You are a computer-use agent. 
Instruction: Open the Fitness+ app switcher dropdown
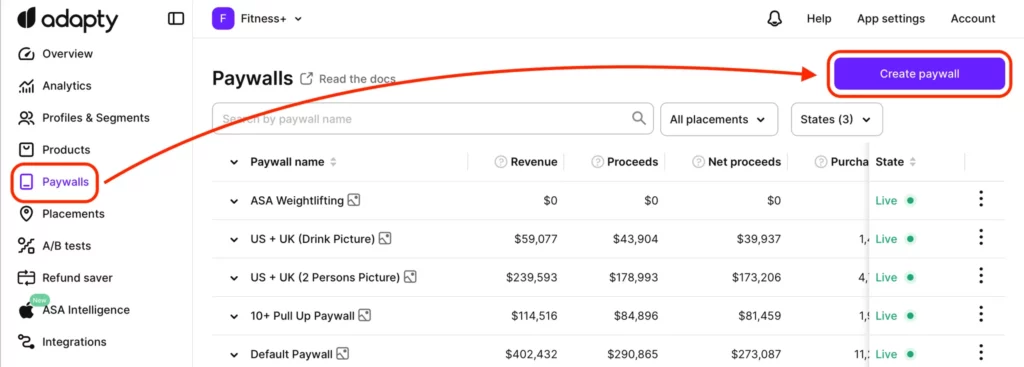pos(271,18)
